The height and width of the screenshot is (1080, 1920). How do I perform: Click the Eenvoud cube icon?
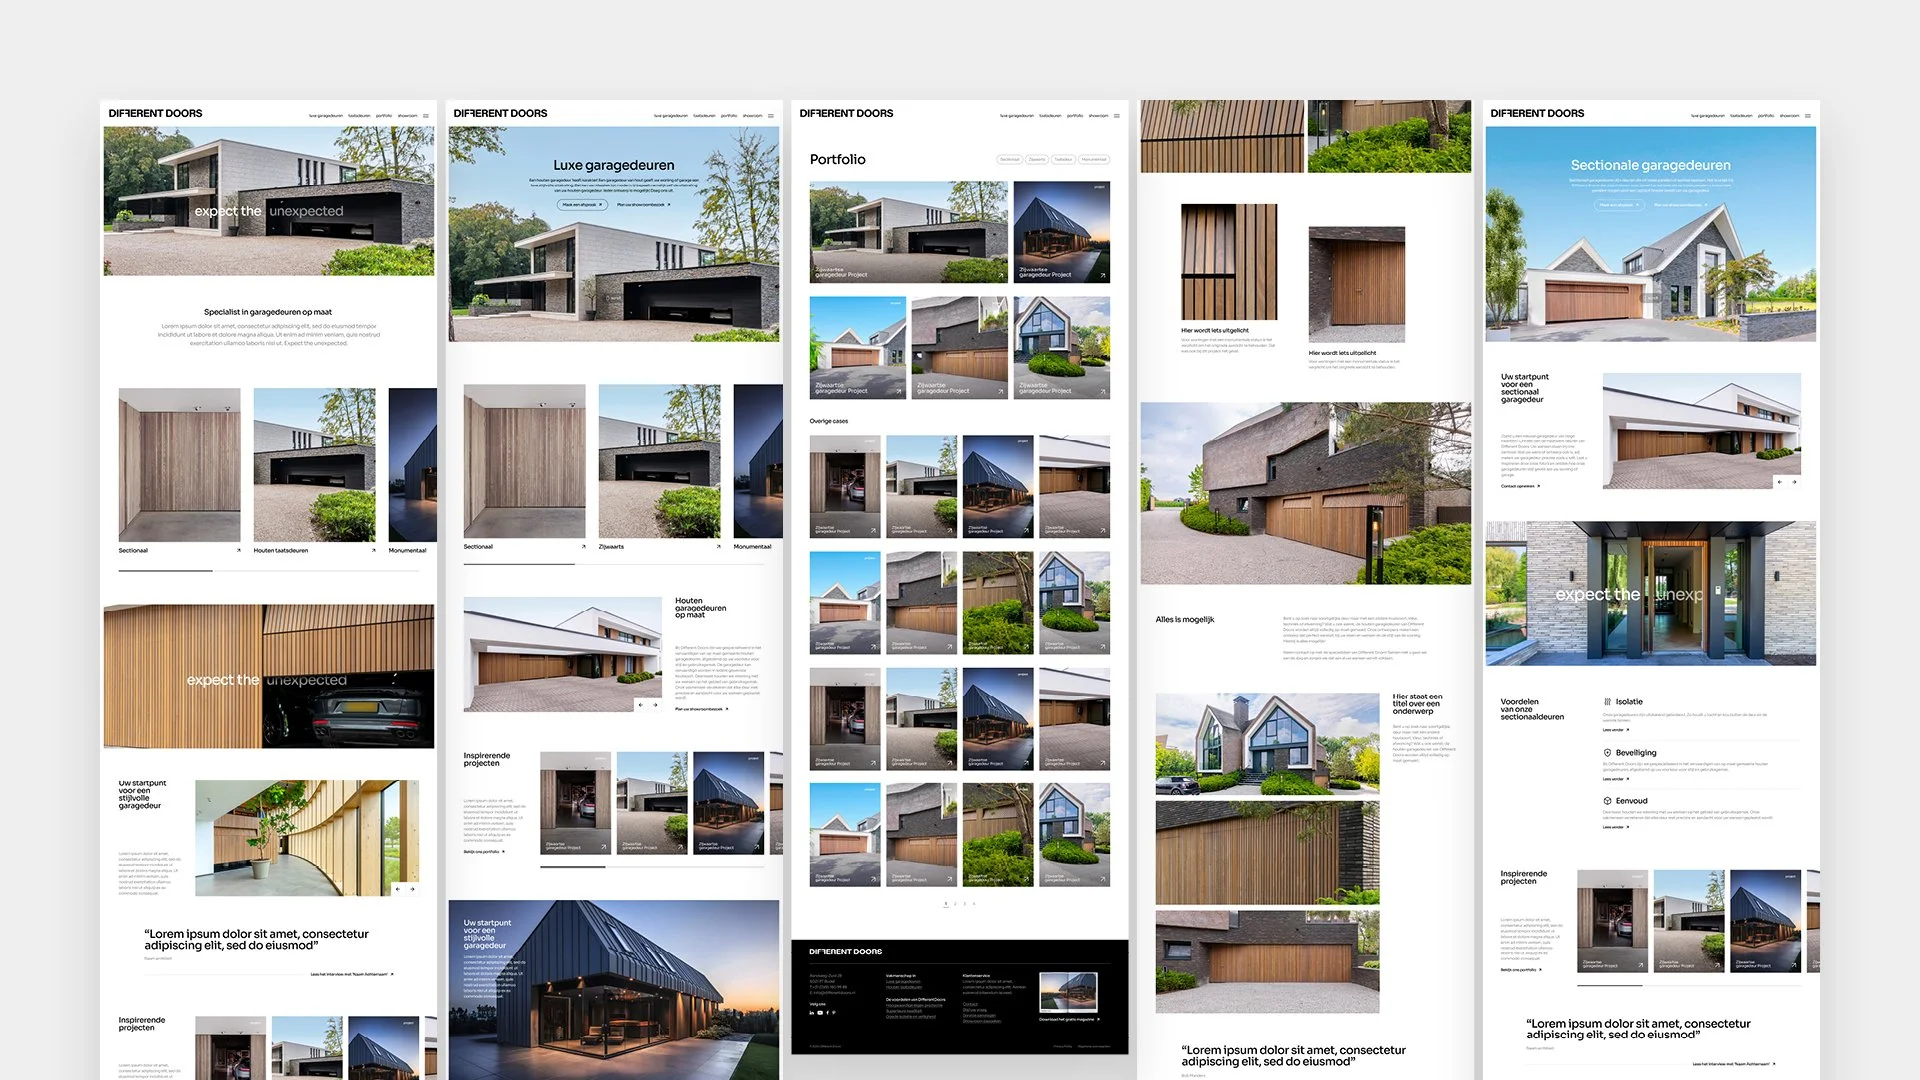pos(1607,801)
